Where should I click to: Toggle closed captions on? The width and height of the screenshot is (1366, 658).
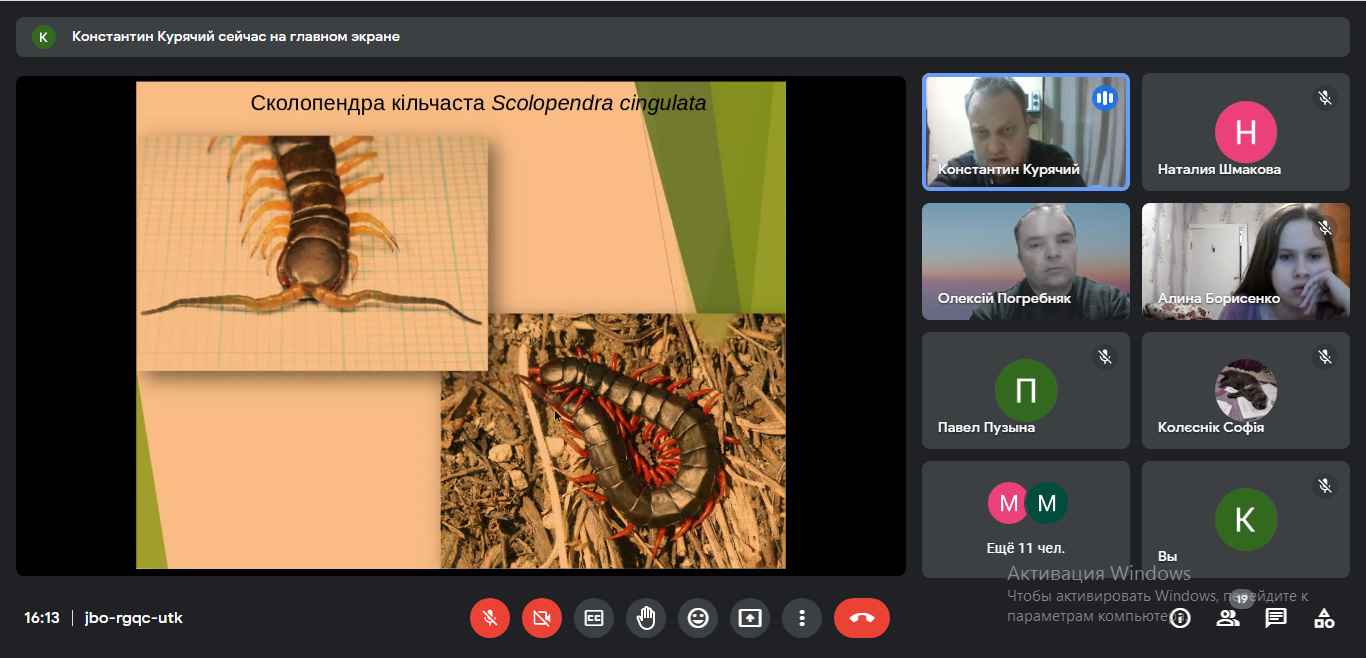(594, 618)
